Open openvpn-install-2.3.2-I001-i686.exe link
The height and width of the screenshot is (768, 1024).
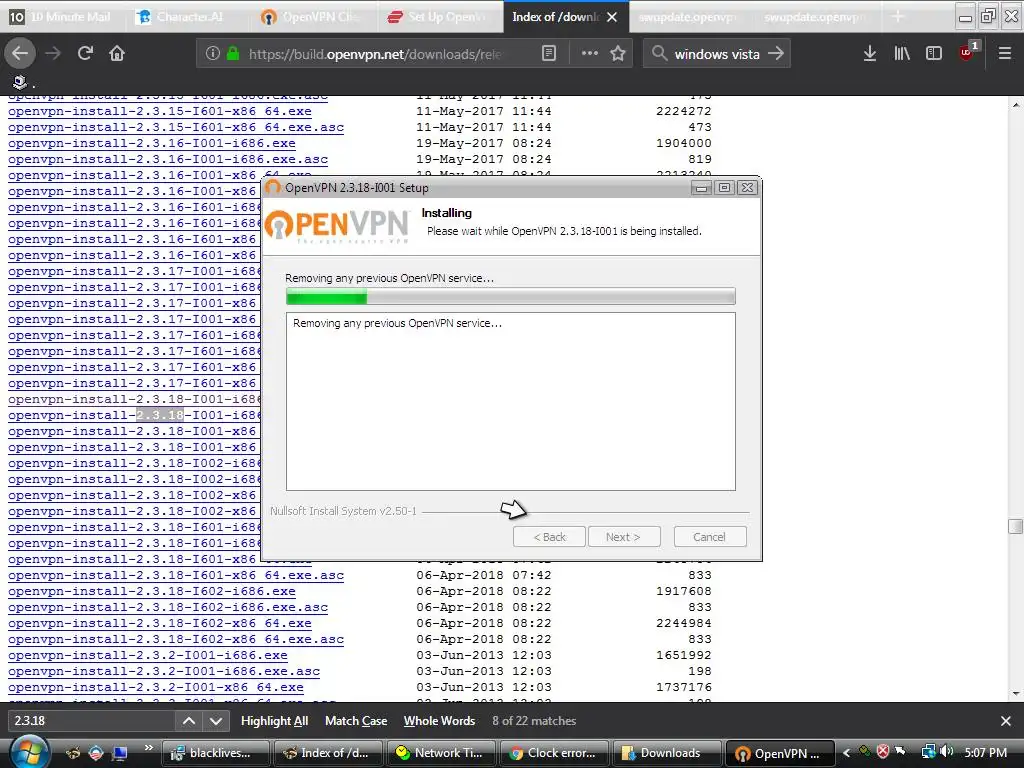click(x=148, y=655)
